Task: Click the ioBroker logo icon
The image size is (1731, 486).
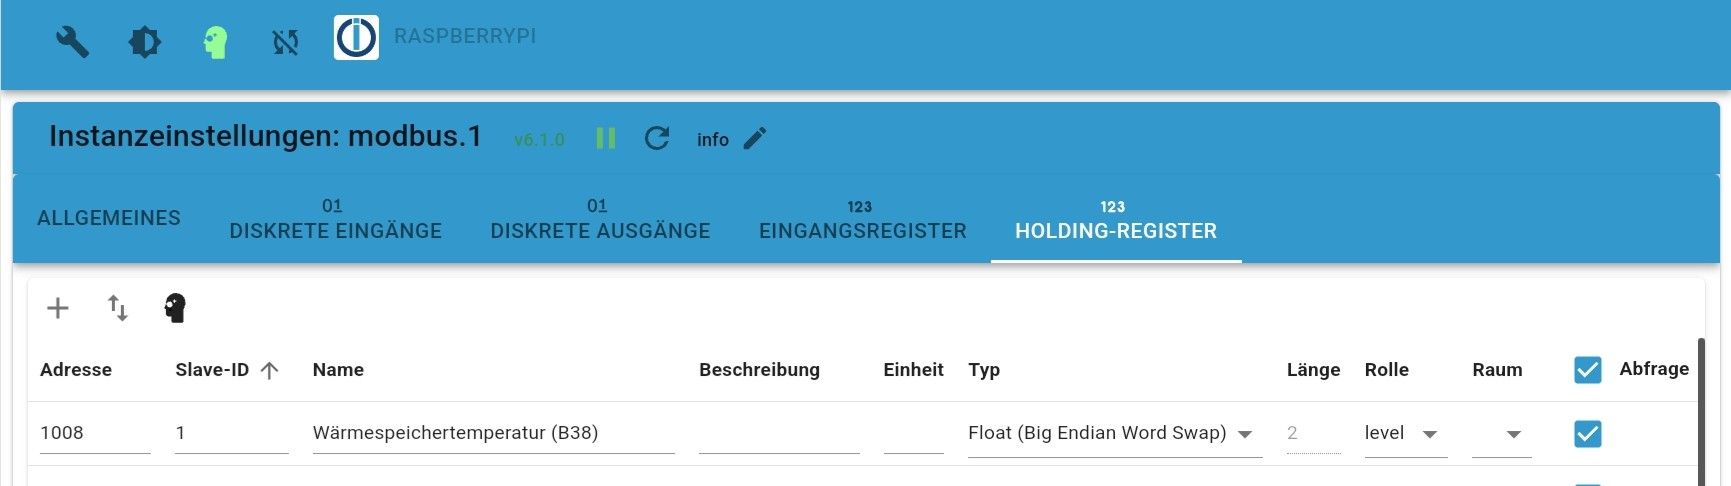Action: pyautogui.click(x=356, y=38)
